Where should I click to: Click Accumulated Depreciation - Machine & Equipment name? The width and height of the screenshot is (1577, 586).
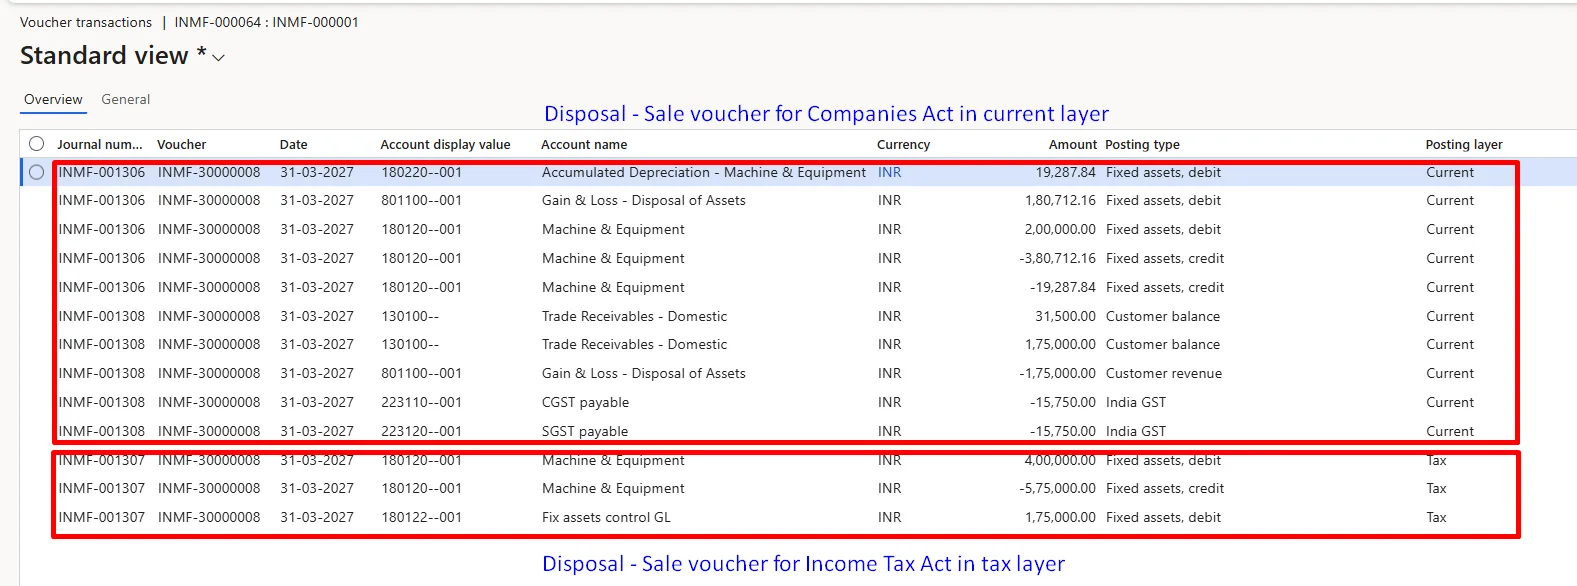704,173
